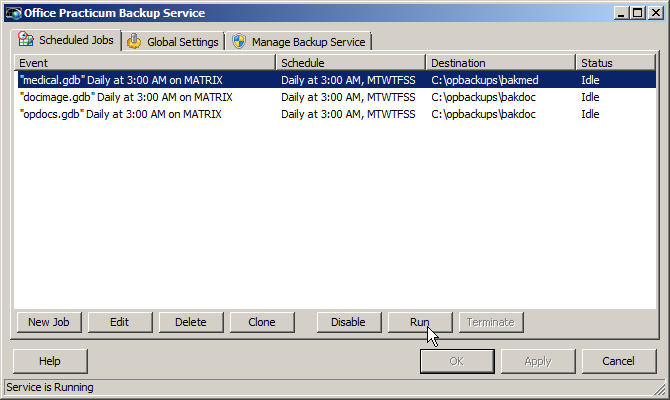670x400 pixels.
Task: Click the shield icon on Manage Backup Service
Action: point(239,41)
